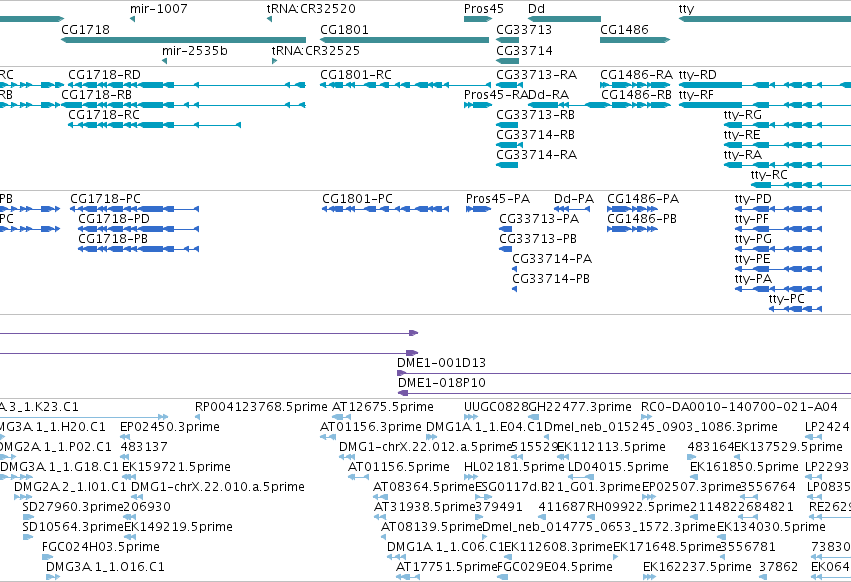Select the CG33714-RB transcript label

(x=535, y=135)
